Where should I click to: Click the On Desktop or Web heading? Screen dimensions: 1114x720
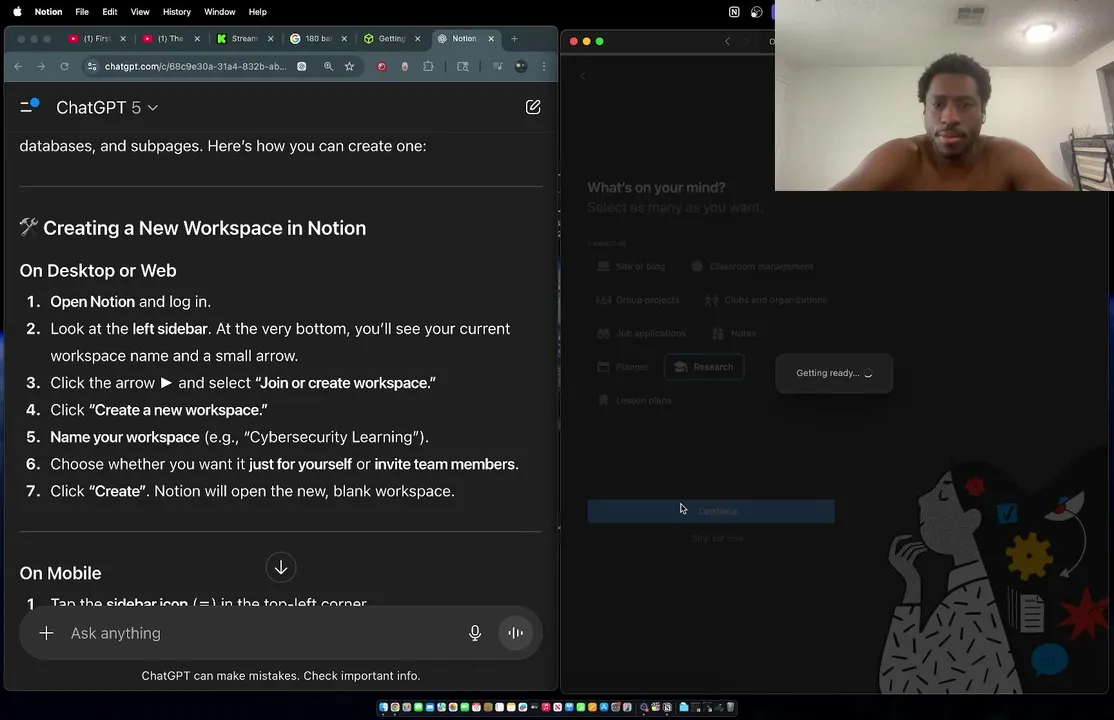click(x=98, y=271)
